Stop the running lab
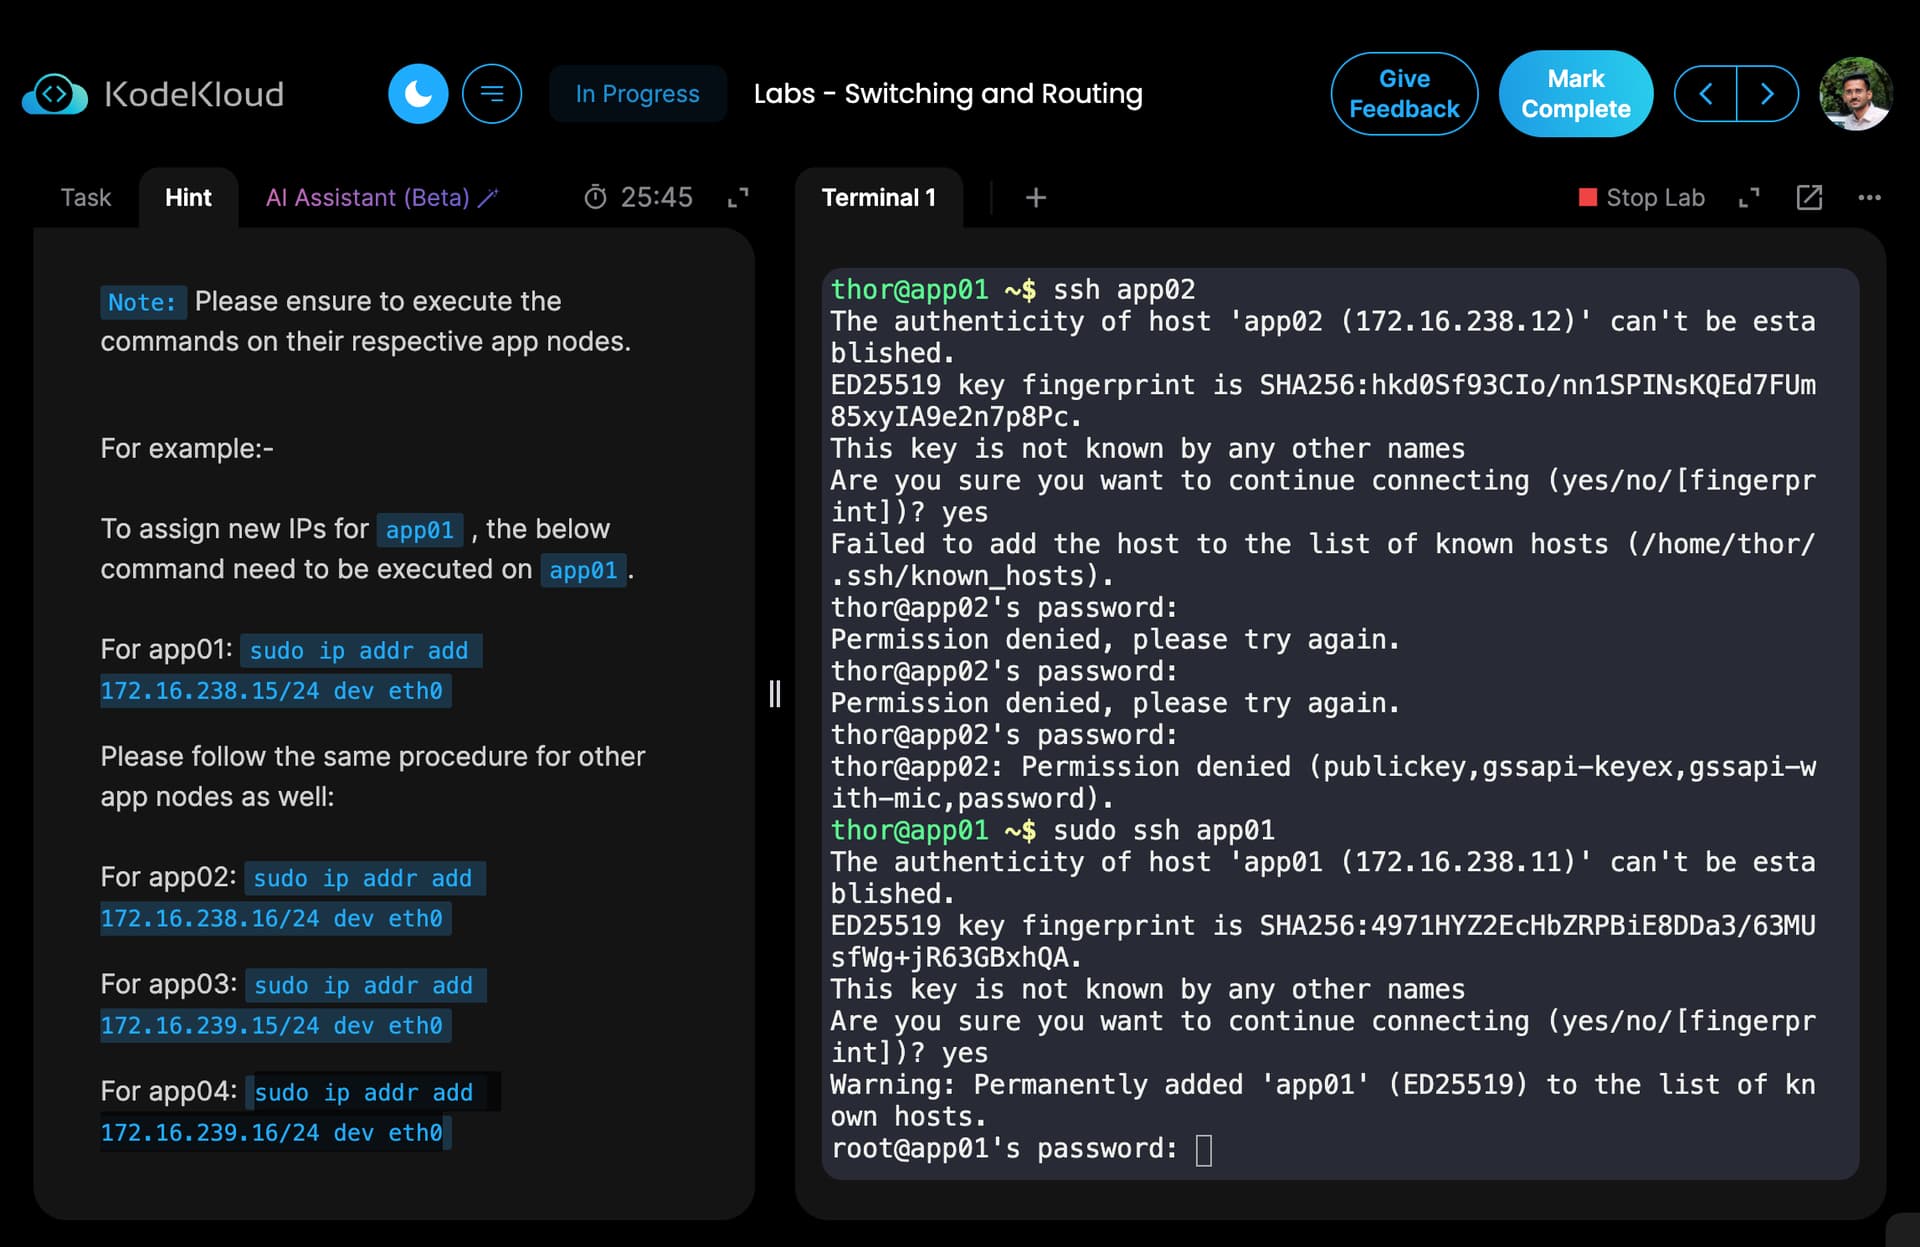The width and height of the screenshot is (1920, 1247). 1641,198
